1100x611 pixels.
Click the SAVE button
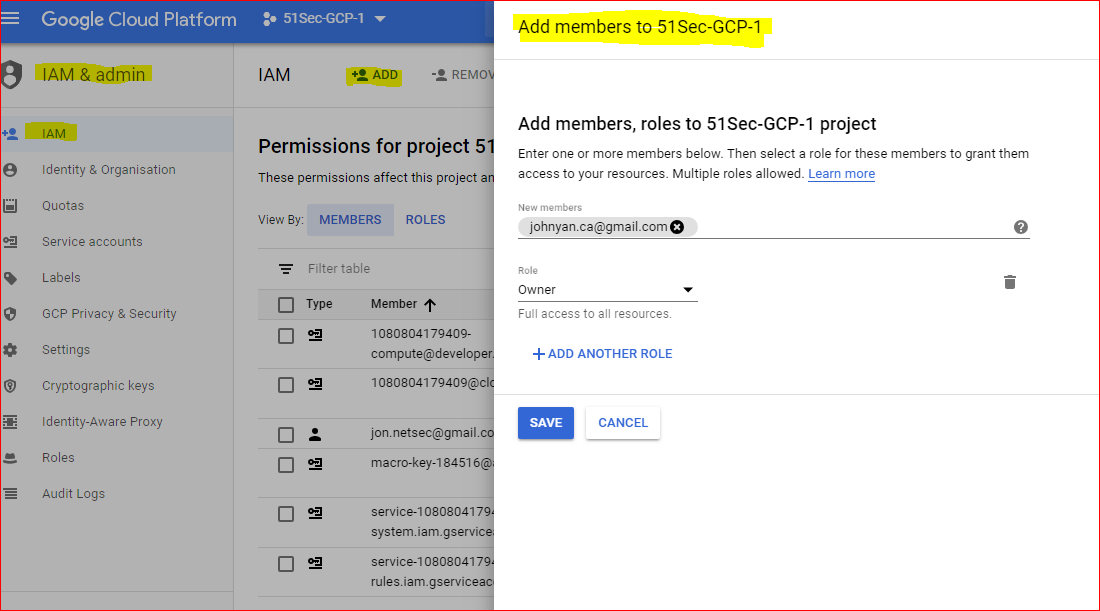pos(546,423)
